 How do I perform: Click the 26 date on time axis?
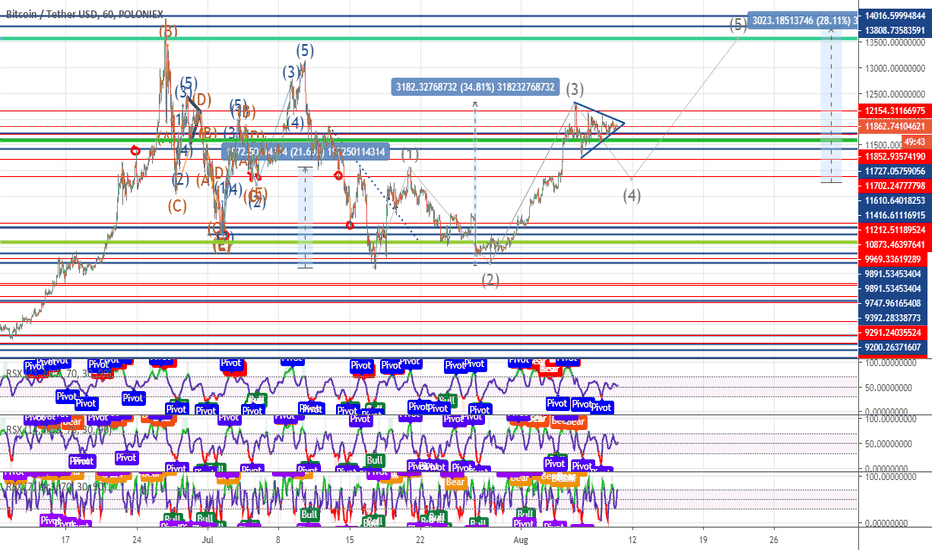774,540
